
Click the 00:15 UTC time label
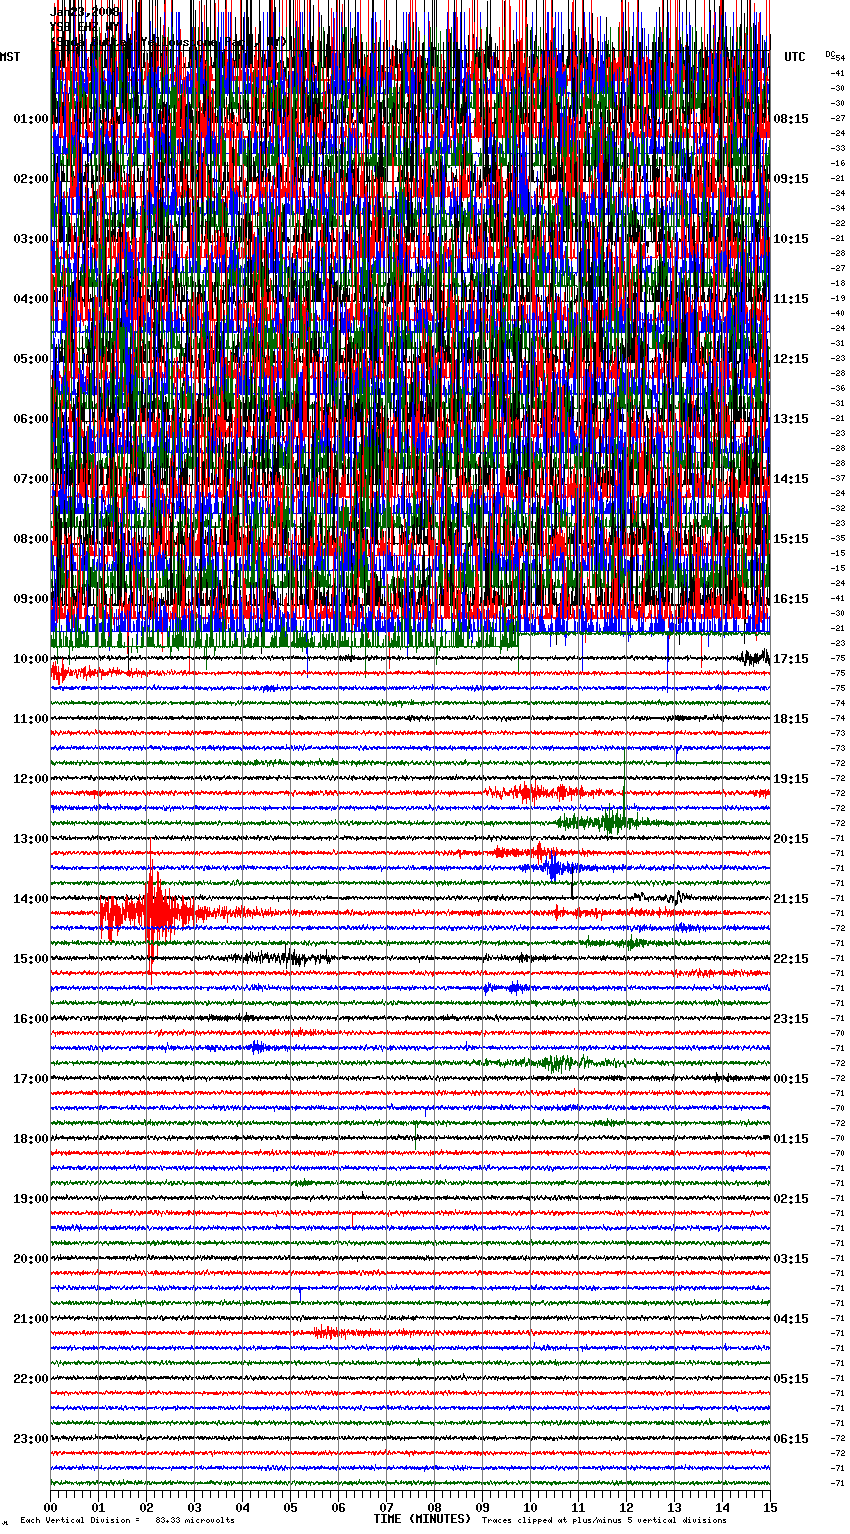point(791,1079)
